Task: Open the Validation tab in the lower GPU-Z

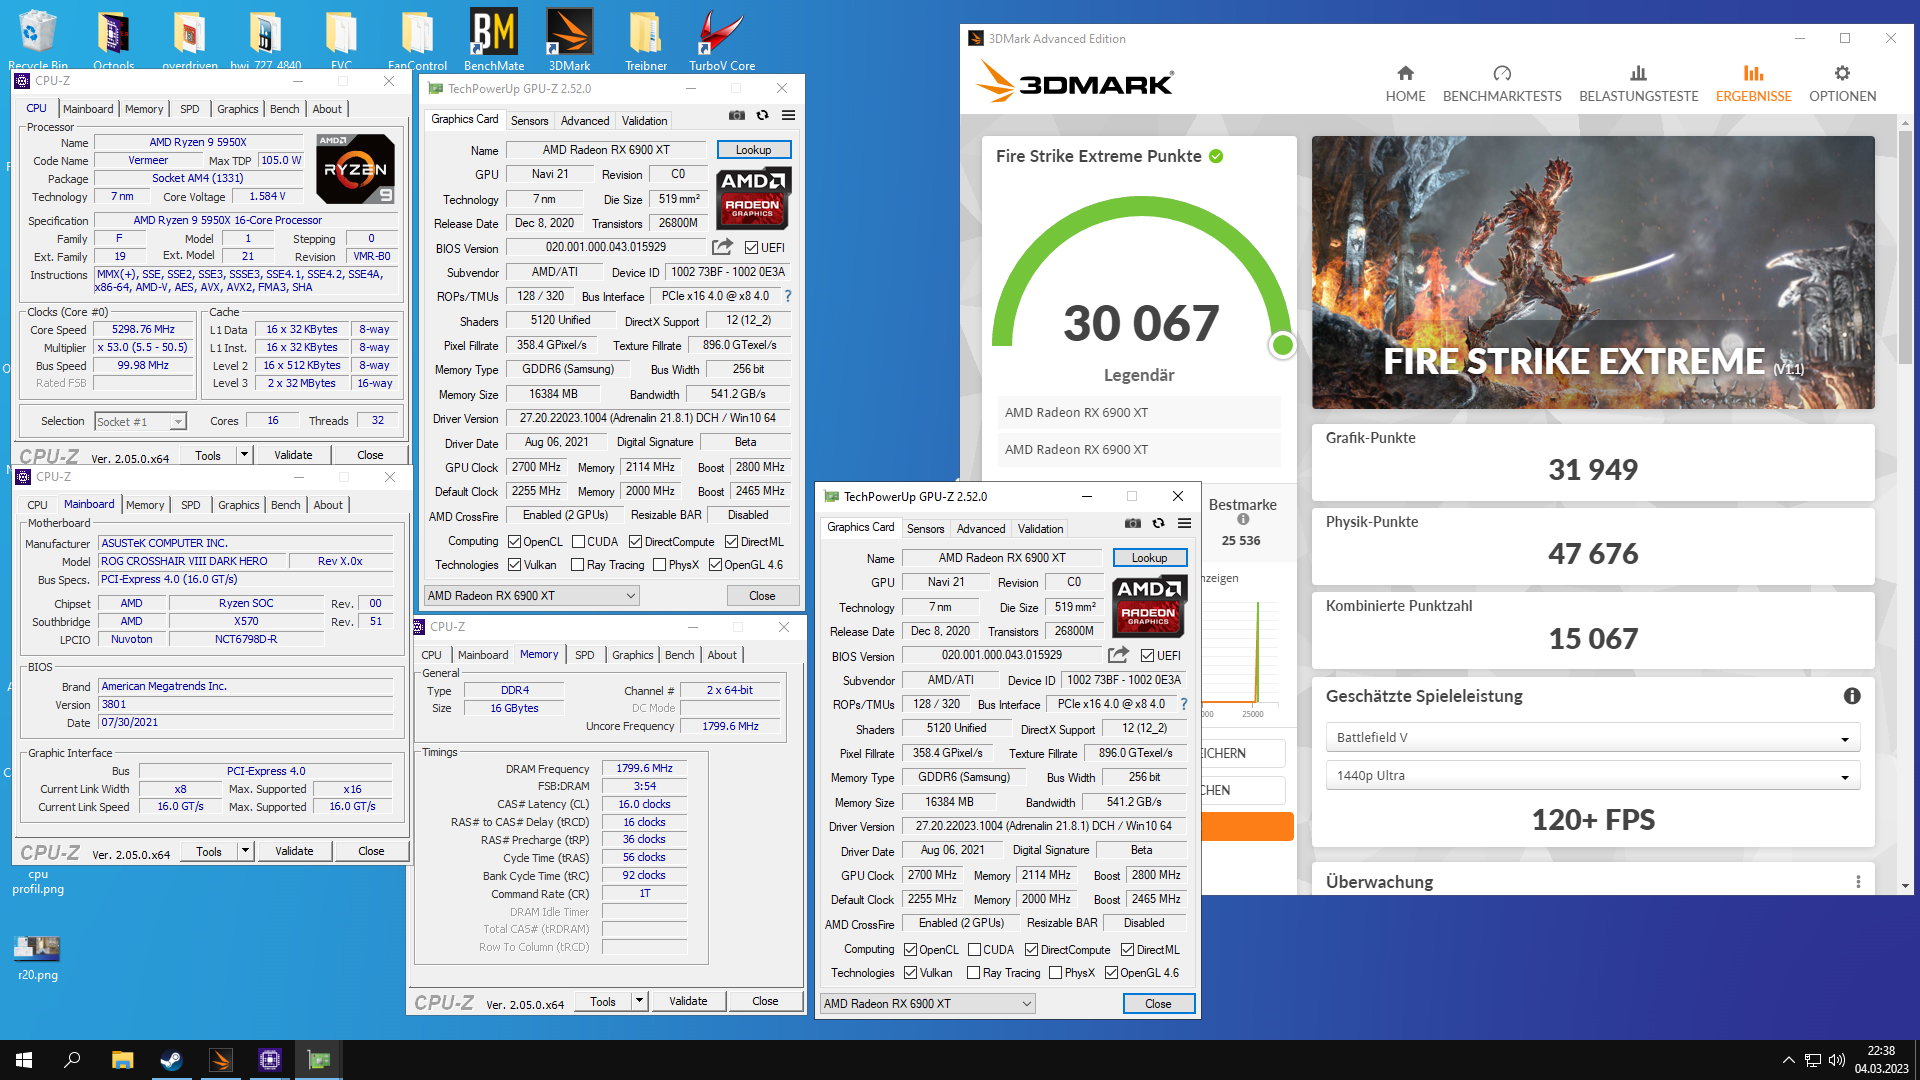Action: tap(1040, 529)
